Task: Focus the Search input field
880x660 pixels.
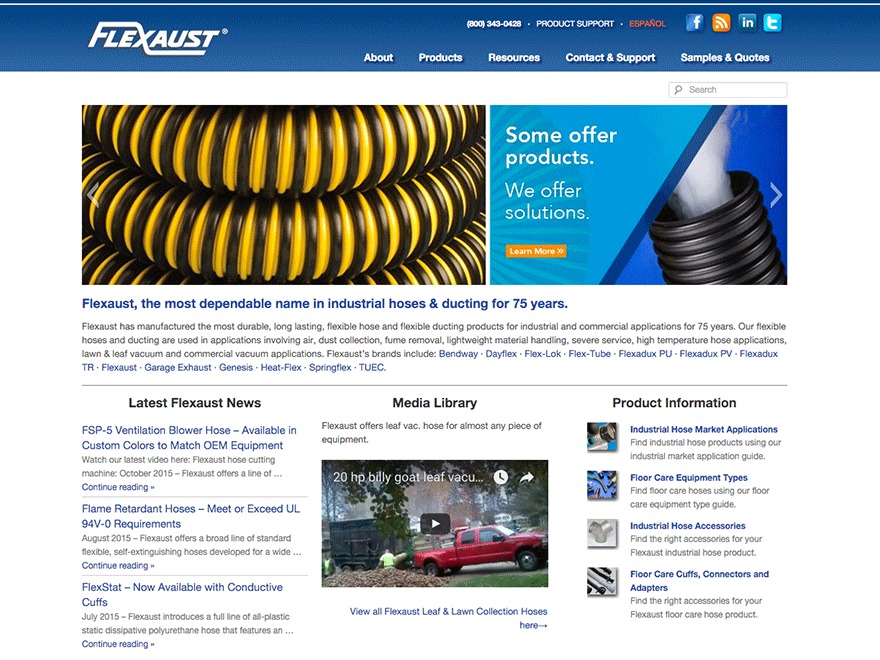Action: click(728, 90)
